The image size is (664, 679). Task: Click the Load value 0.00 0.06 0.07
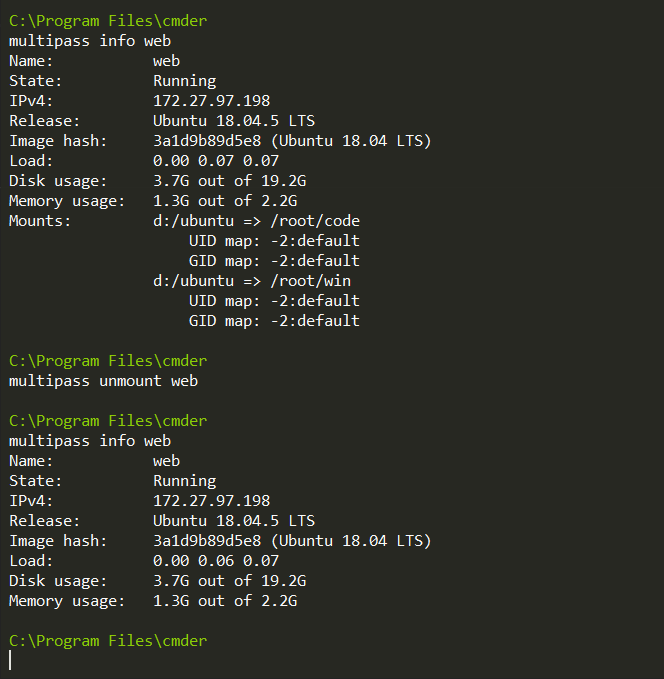[216, 561]
